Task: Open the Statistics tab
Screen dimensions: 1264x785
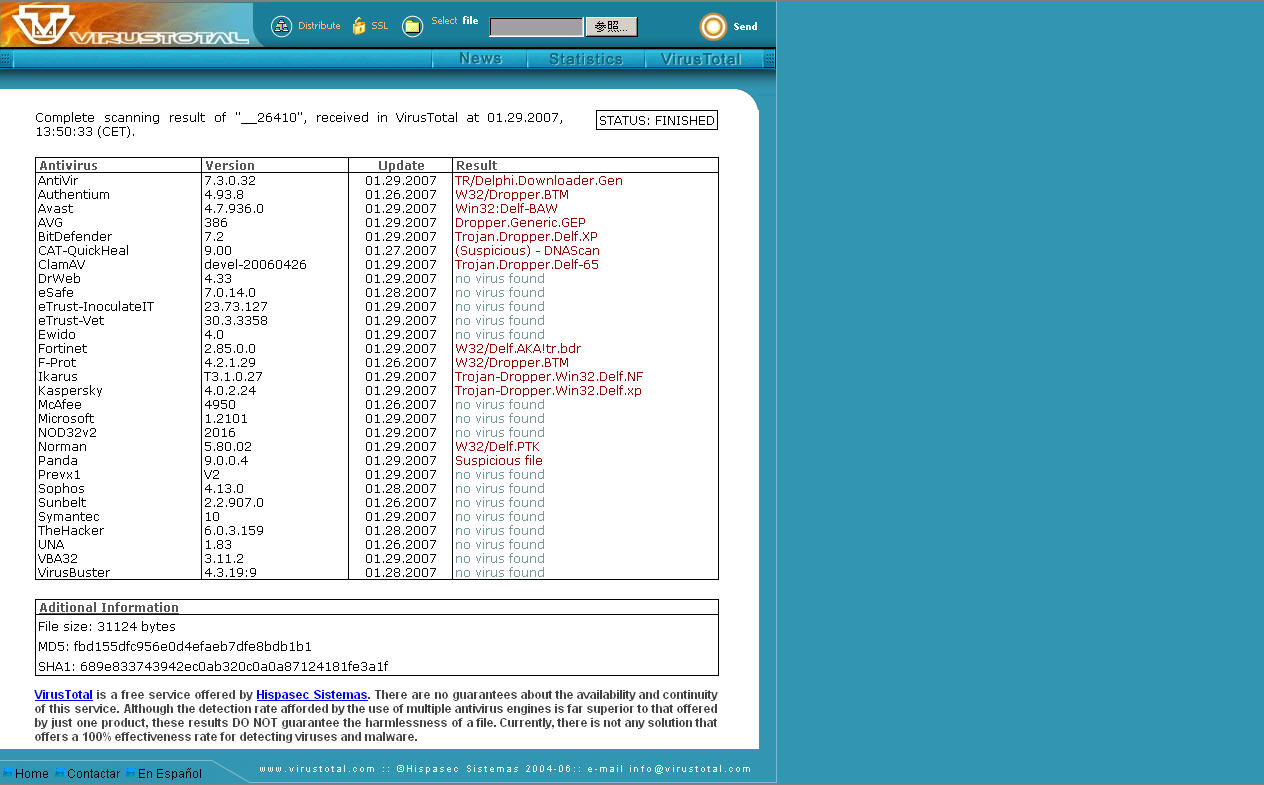Action: tap(586, 59)
